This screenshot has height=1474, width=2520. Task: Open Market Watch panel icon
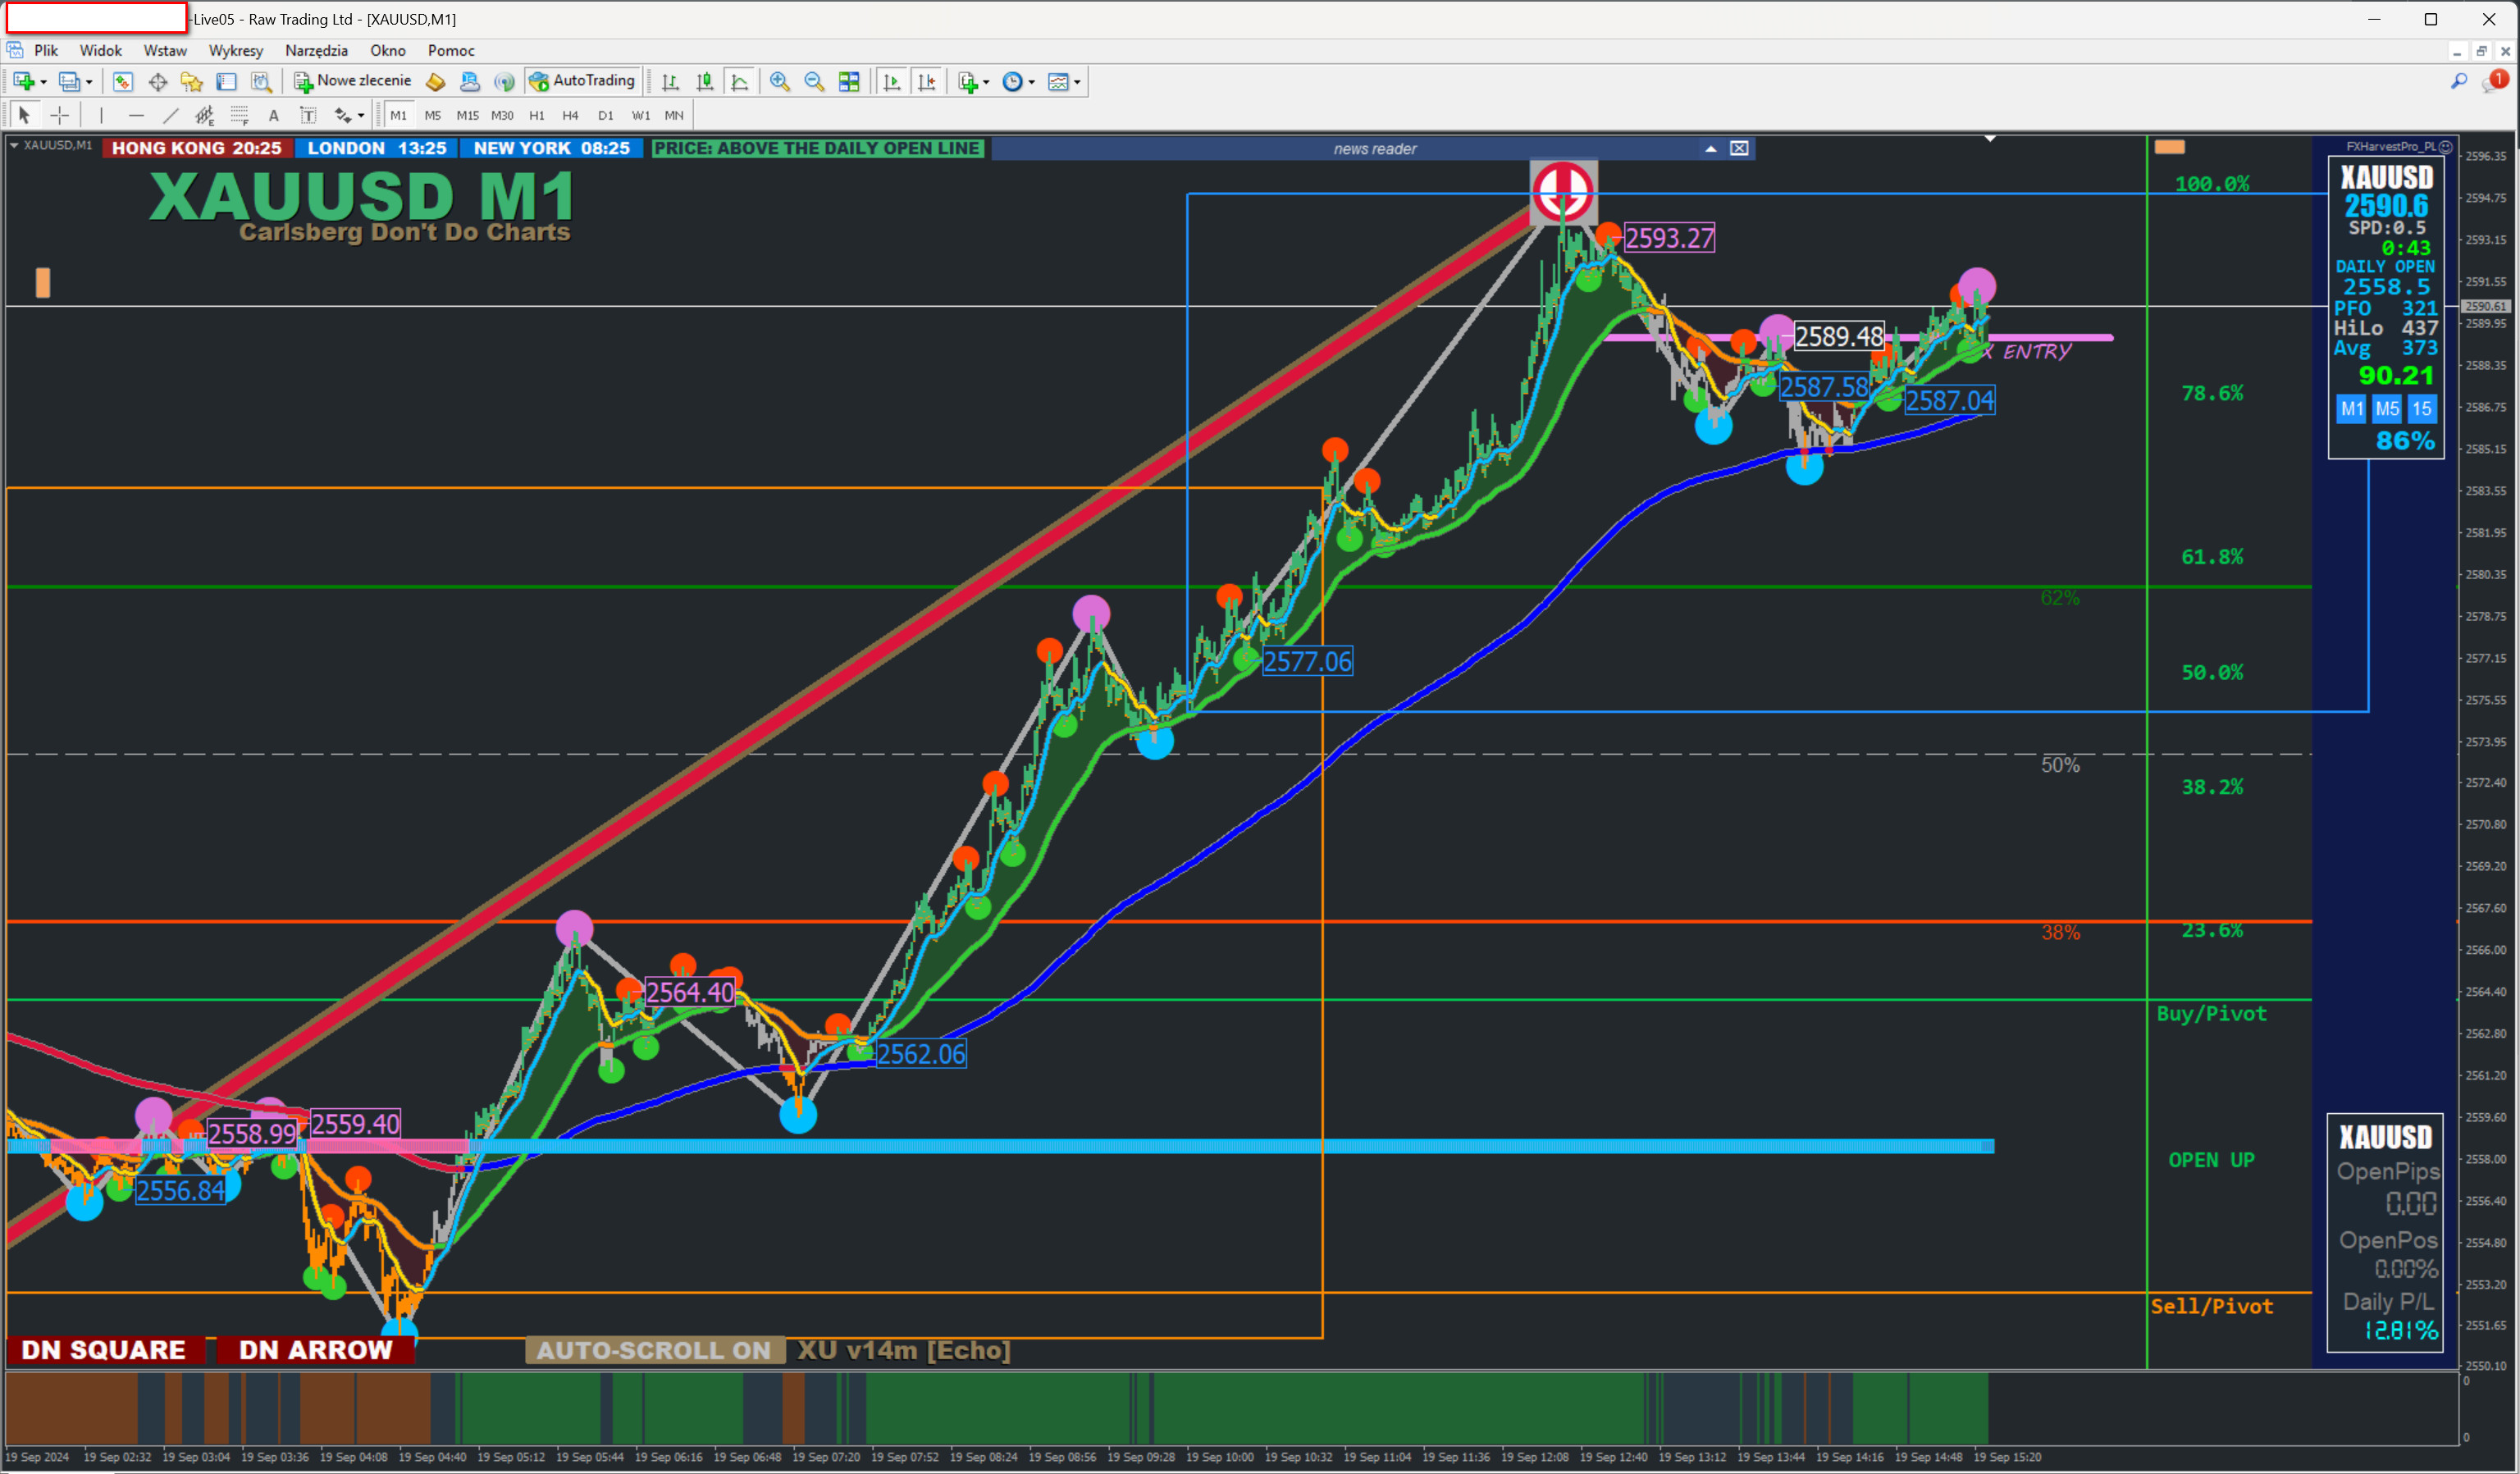(122, 82)
